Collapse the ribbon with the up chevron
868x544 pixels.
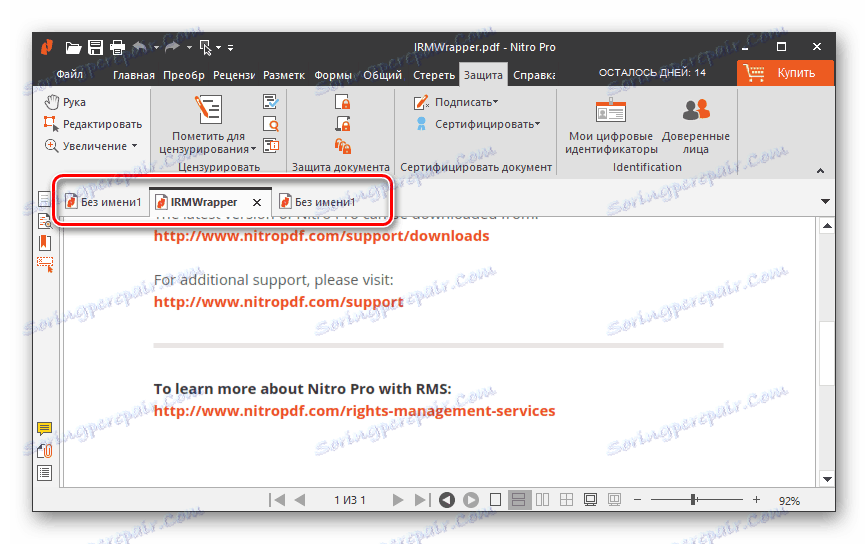(x=820, y=171)
